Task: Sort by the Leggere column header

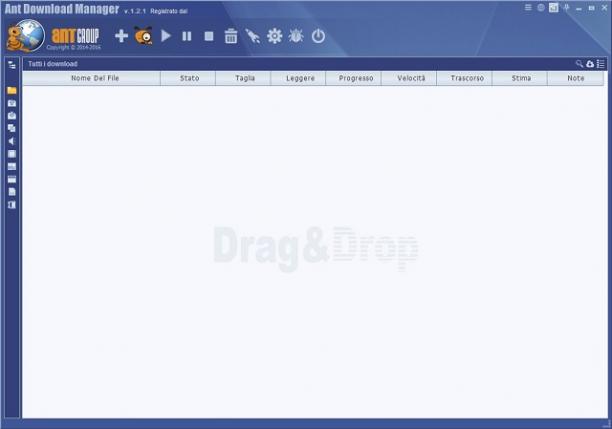Action: [x=299, y=78]
